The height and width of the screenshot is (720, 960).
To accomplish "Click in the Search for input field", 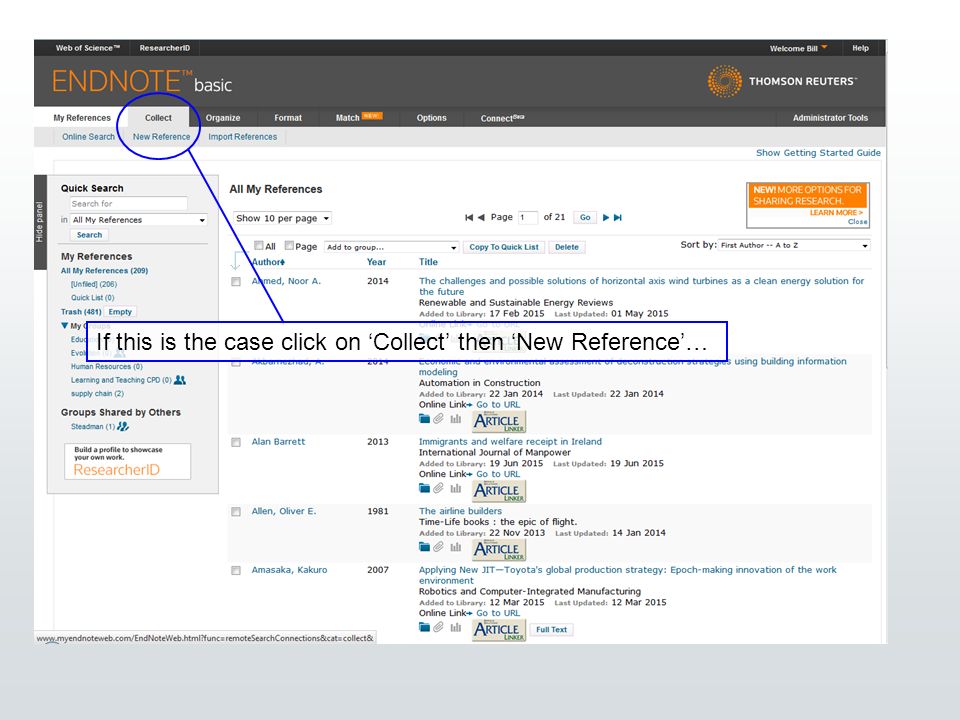I will point(129,204).
